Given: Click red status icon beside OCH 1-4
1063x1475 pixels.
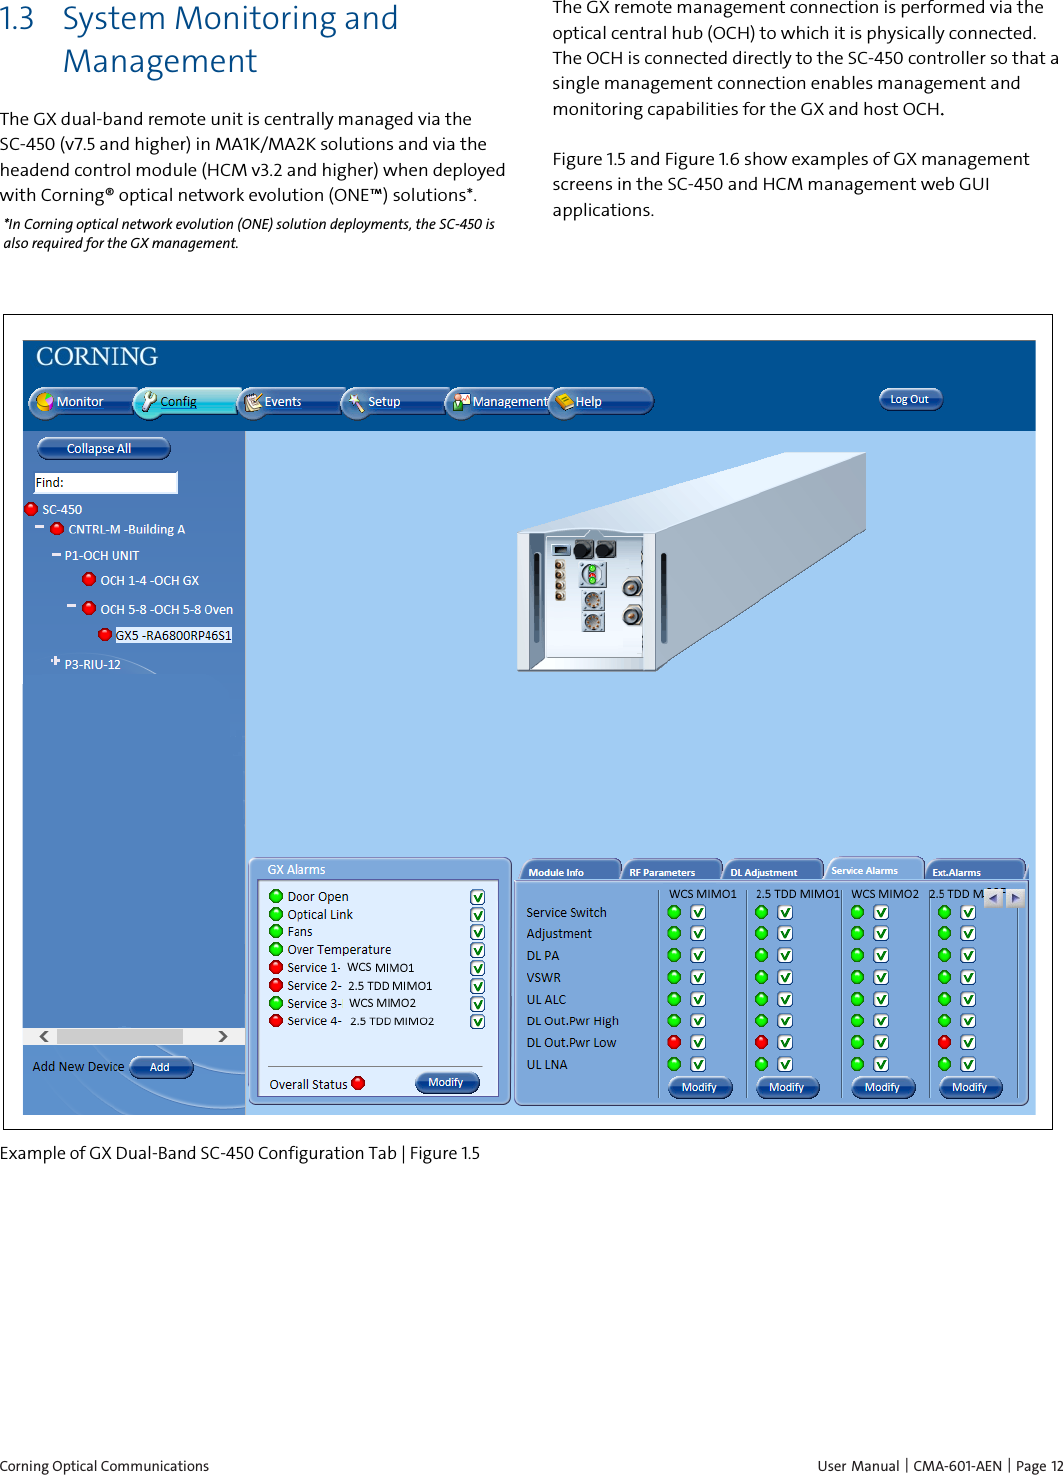Looking at the screenshot, I should click(x=89, y=579).
